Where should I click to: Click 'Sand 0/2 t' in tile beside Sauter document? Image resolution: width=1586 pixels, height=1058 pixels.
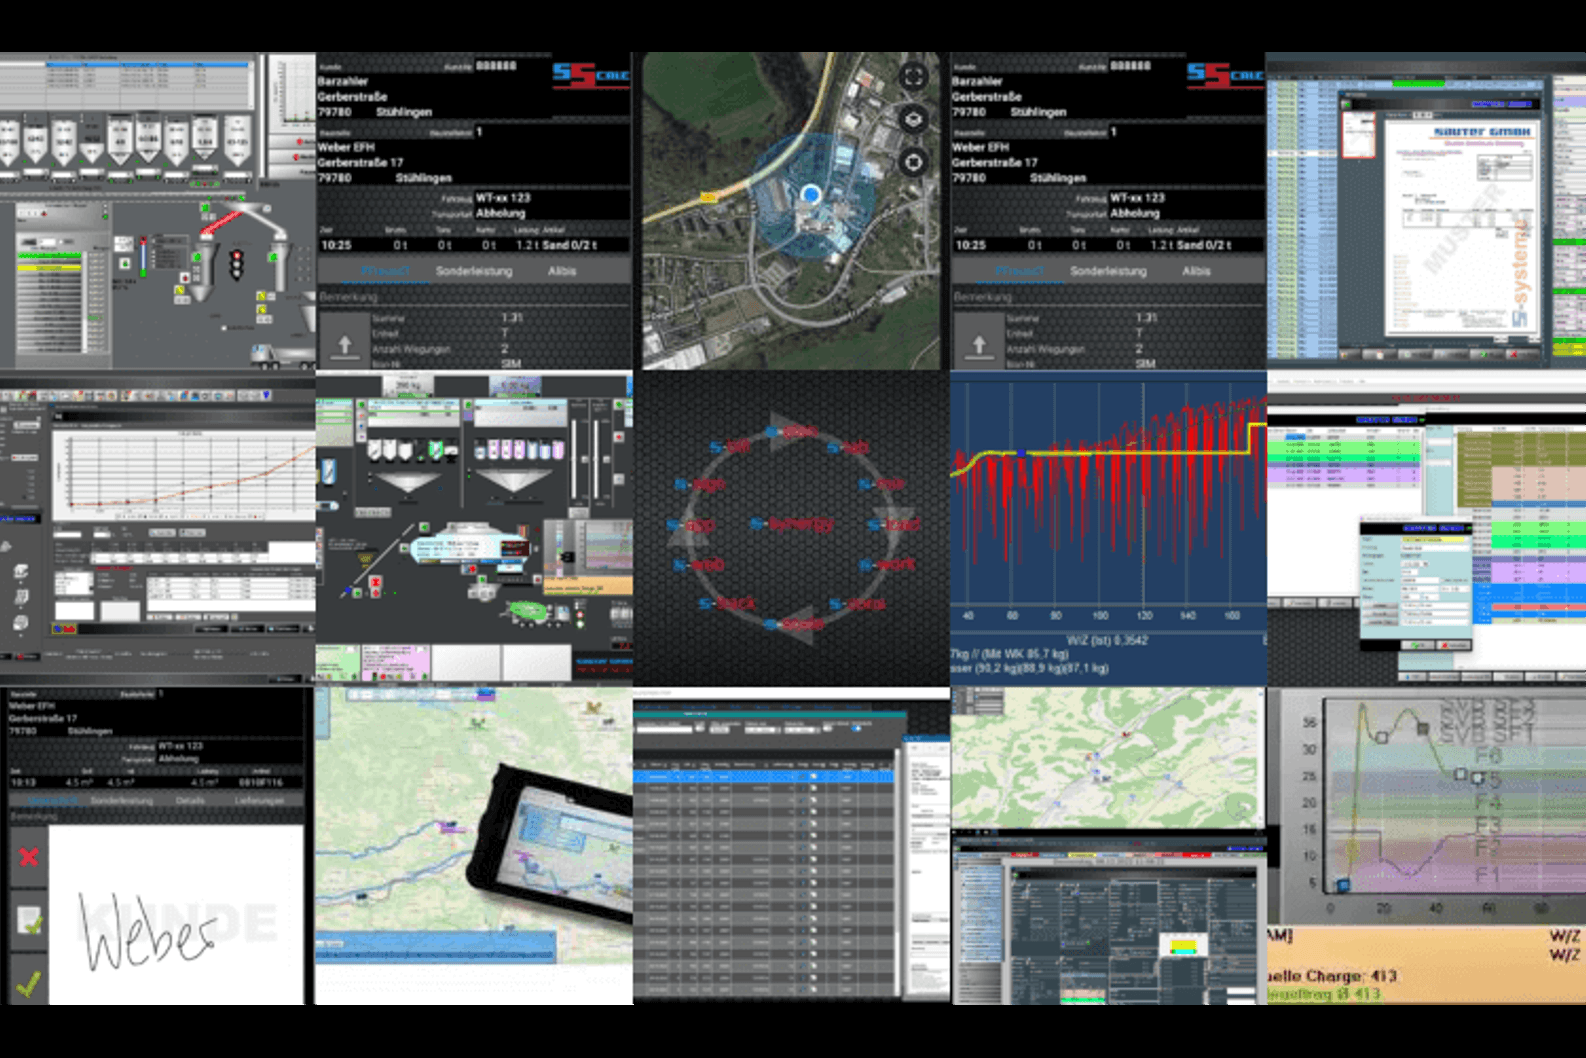1204,245
